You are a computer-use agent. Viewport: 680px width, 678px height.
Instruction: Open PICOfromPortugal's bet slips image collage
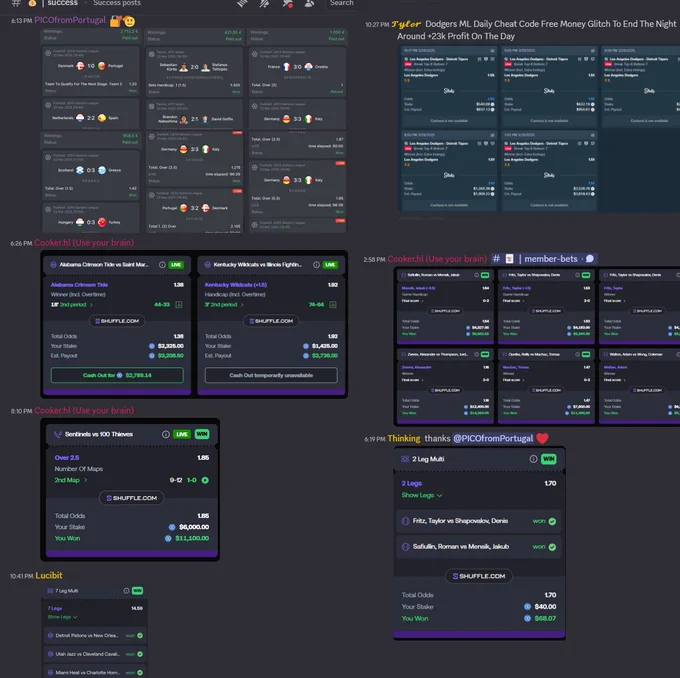point(194,131)
